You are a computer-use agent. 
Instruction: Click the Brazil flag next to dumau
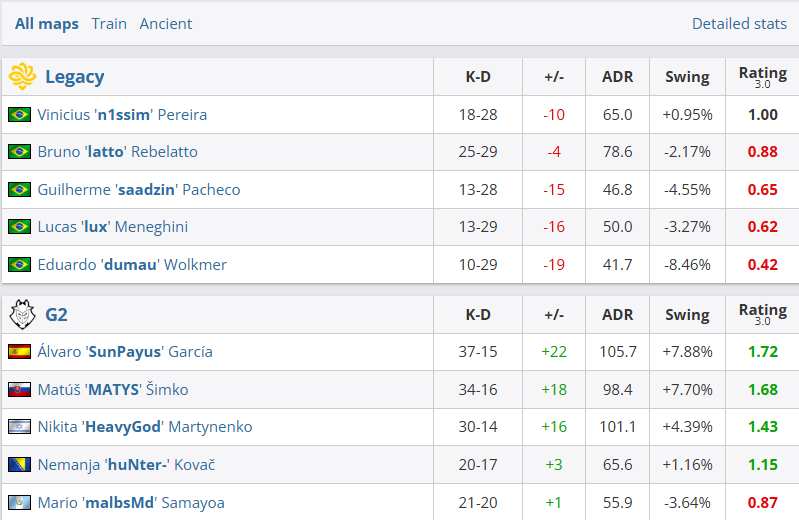(x=19, y=265)
